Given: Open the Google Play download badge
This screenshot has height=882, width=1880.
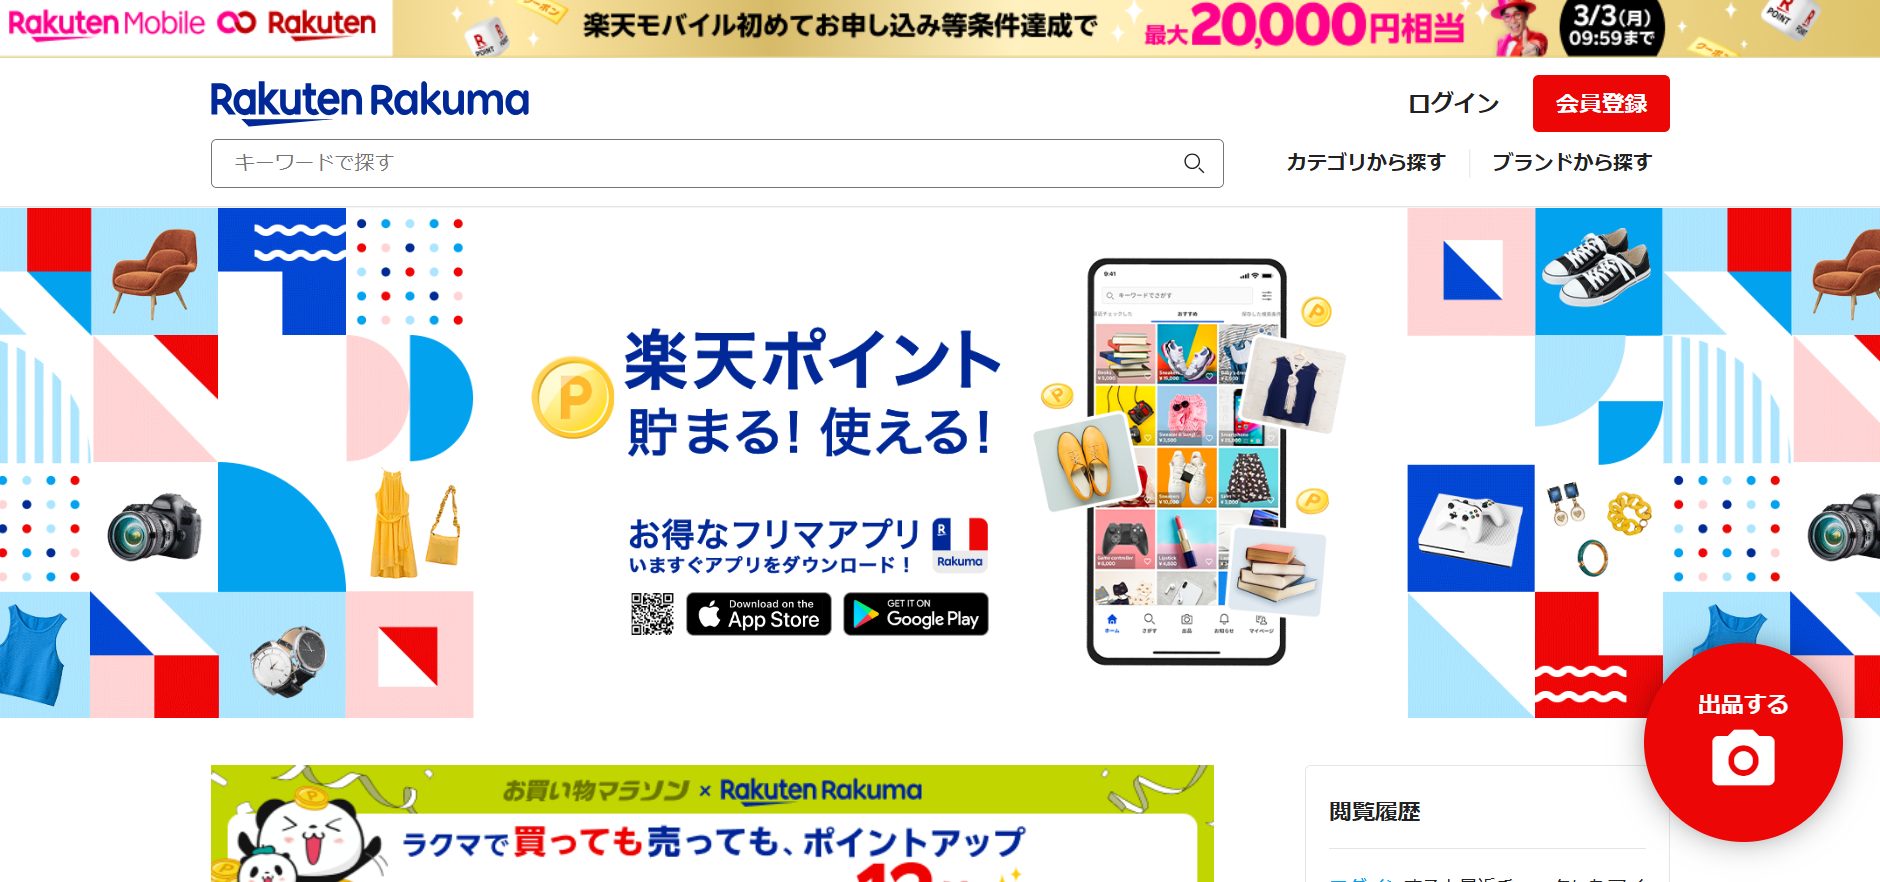Looking at the screenshot, I should (916, 614).
